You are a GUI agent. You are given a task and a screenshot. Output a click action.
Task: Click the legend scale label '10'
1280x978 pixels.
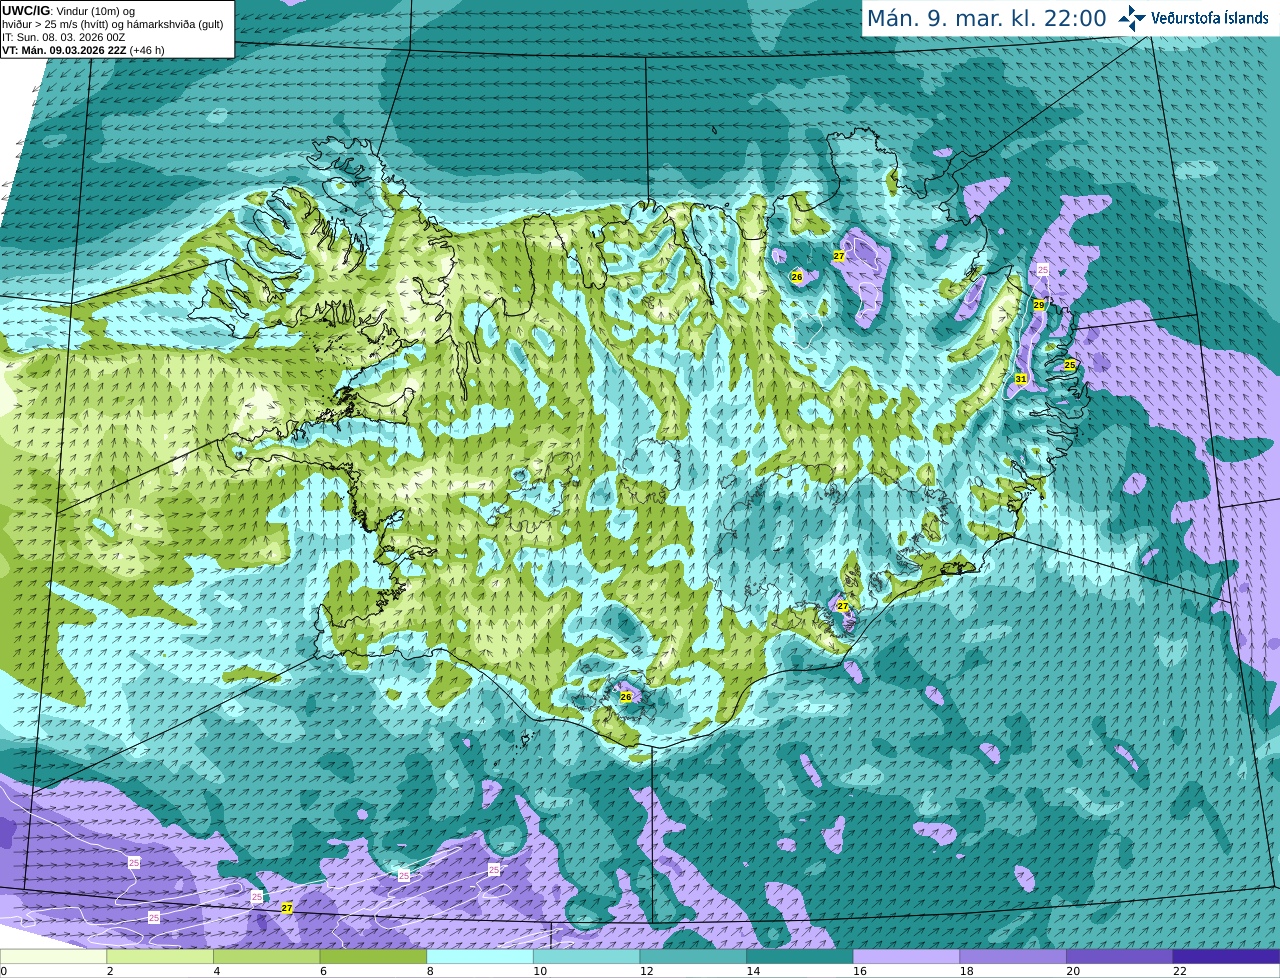(540, 971)
